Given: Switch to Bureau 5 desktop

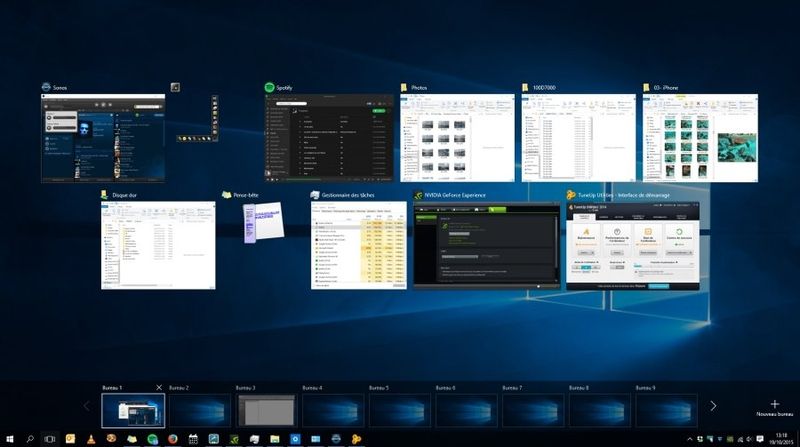Looking at the screenshot, I should [x=399, y=410].
